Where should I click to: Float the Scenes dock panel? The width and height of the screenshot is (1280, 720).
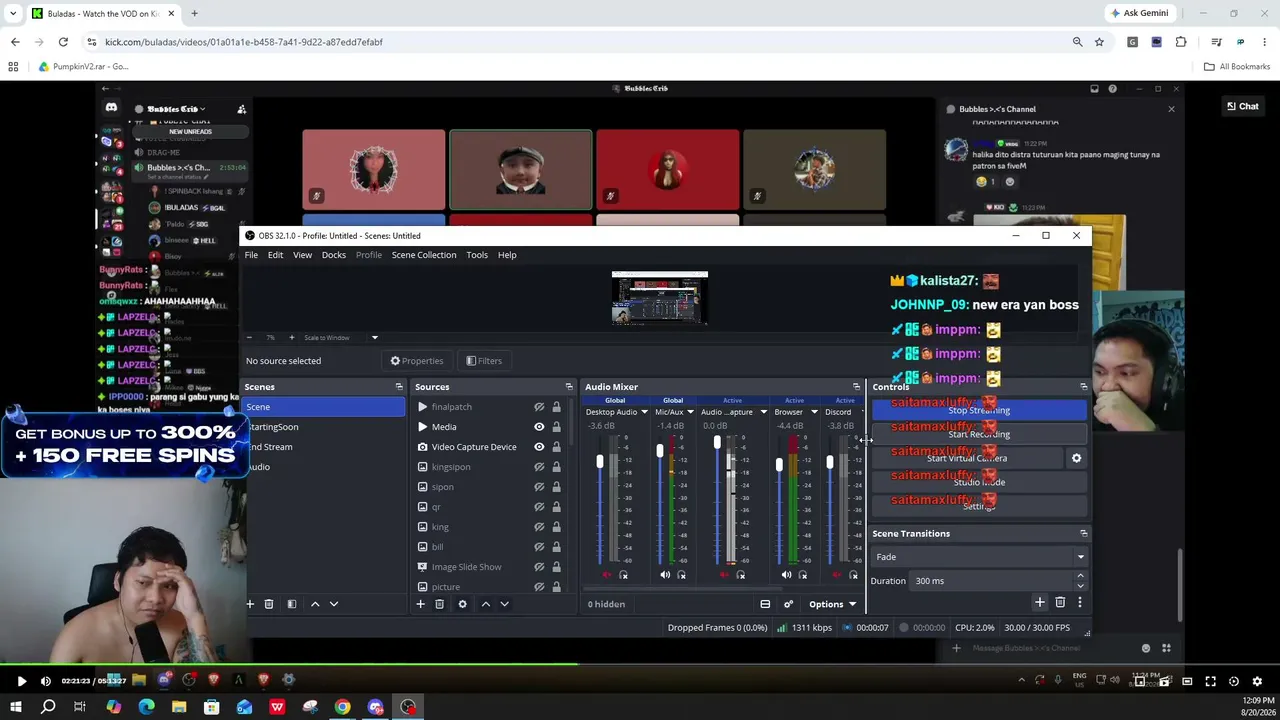coord(399,387)
